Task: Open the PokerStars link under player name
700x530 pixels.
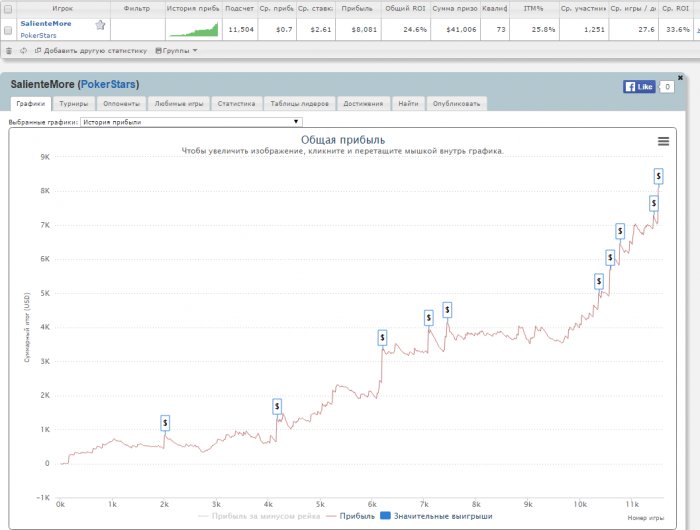Action: [38, 35]
